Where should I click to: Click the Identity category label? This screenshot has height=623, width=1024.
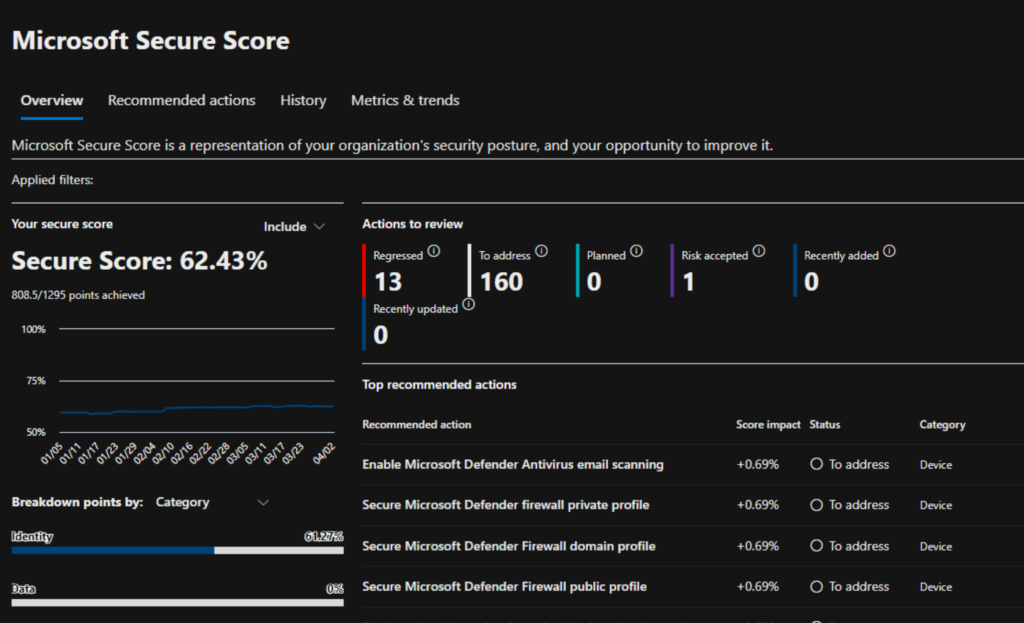coord(32,536)
